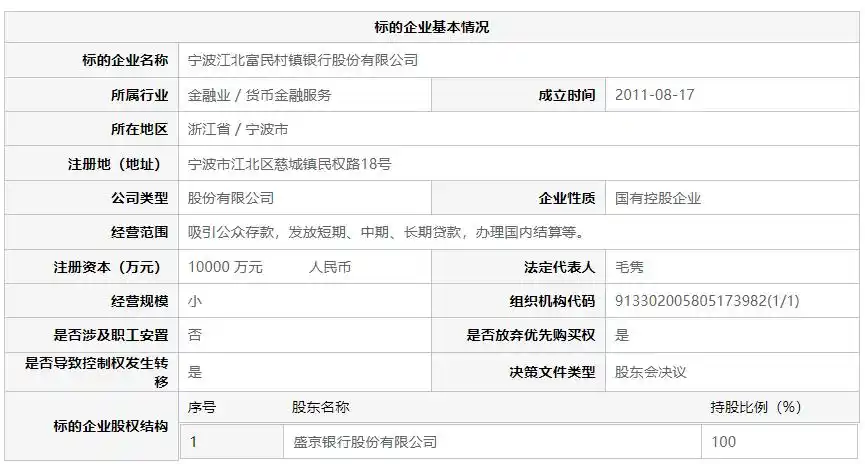Select the currency text 人民币
Viewport: 865px width, 464px height.
pos(330,267)
